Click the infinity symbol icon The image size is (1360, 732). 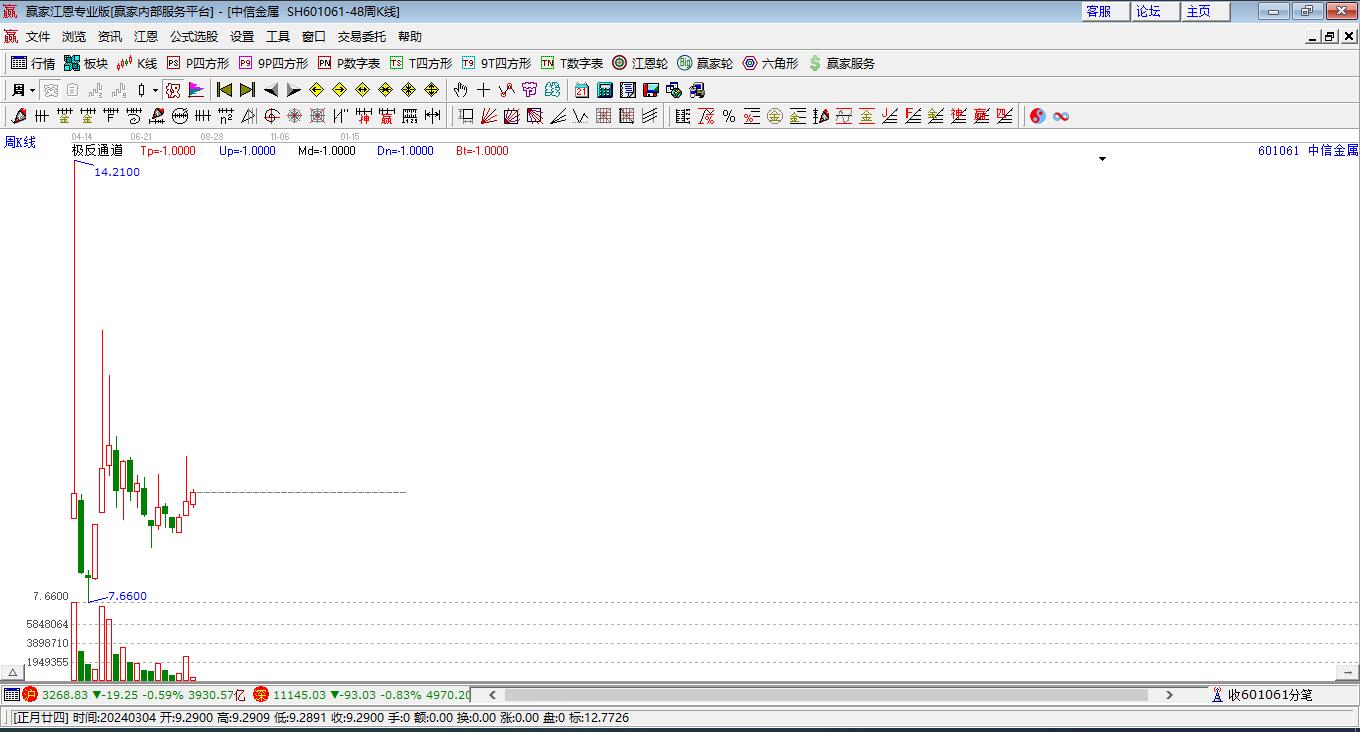pos(1061,116)
